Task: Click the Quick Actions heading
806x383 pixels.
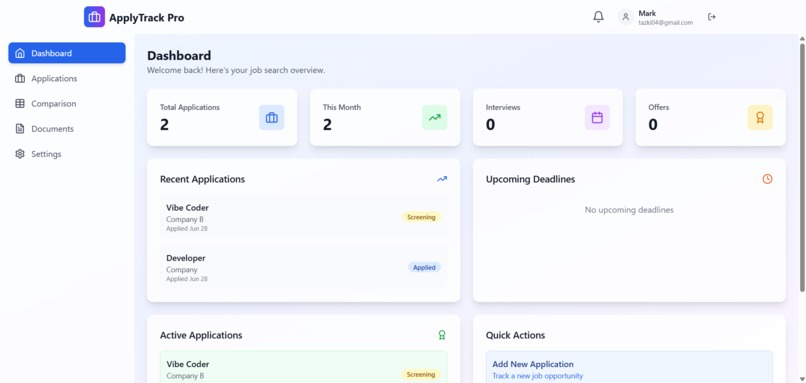Action: (x=516, y=335)
